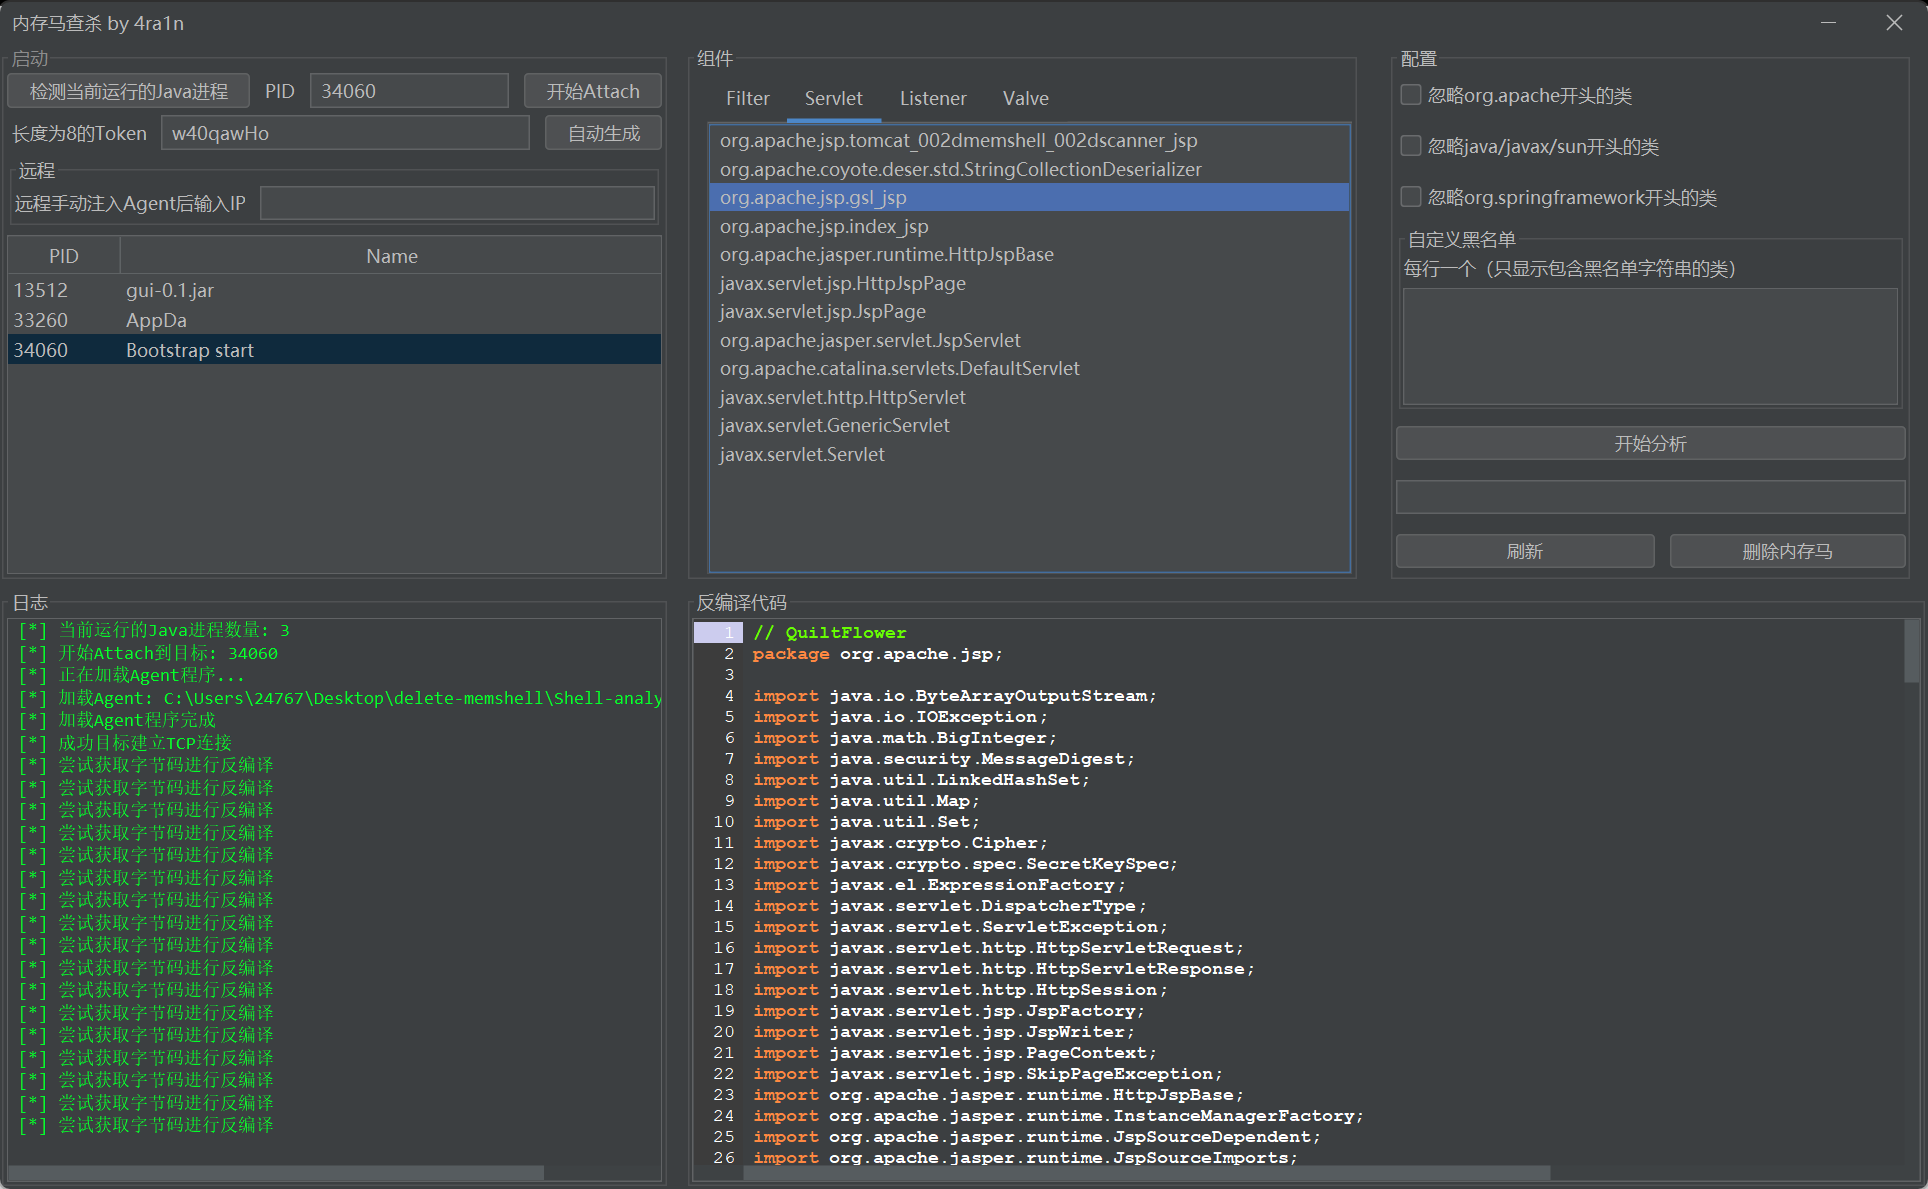Open the Listener tab
Screen dimensions: 1928x1189
click(932, 98)
